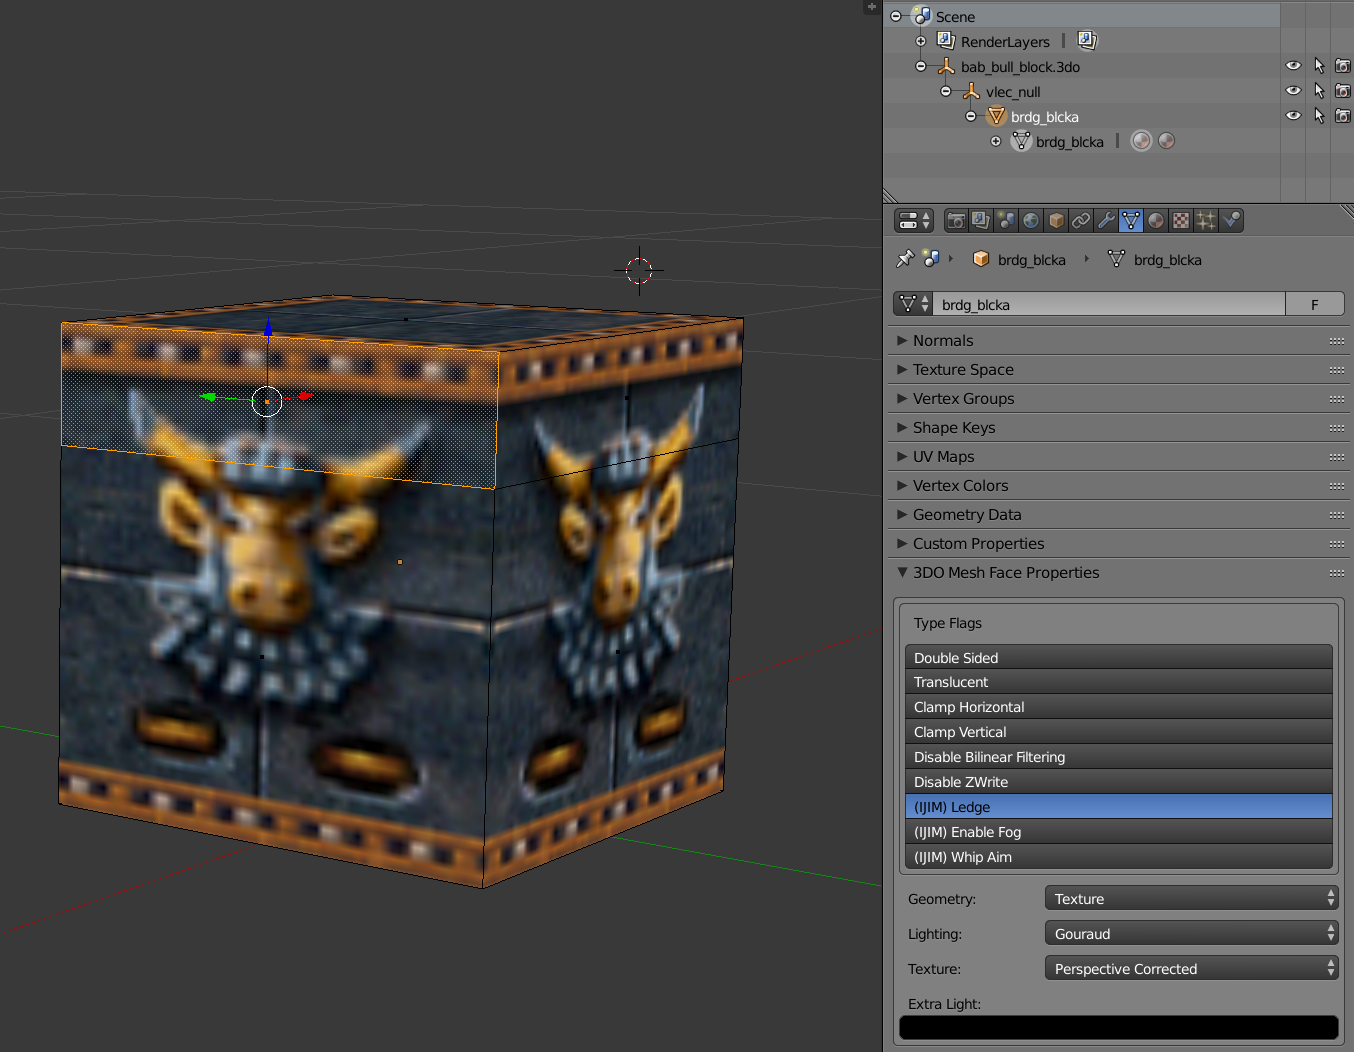Enable the Disable ZWrite flag
The height and width of the screenshot is (1052, 1354).
click(x=1119, y=782)
